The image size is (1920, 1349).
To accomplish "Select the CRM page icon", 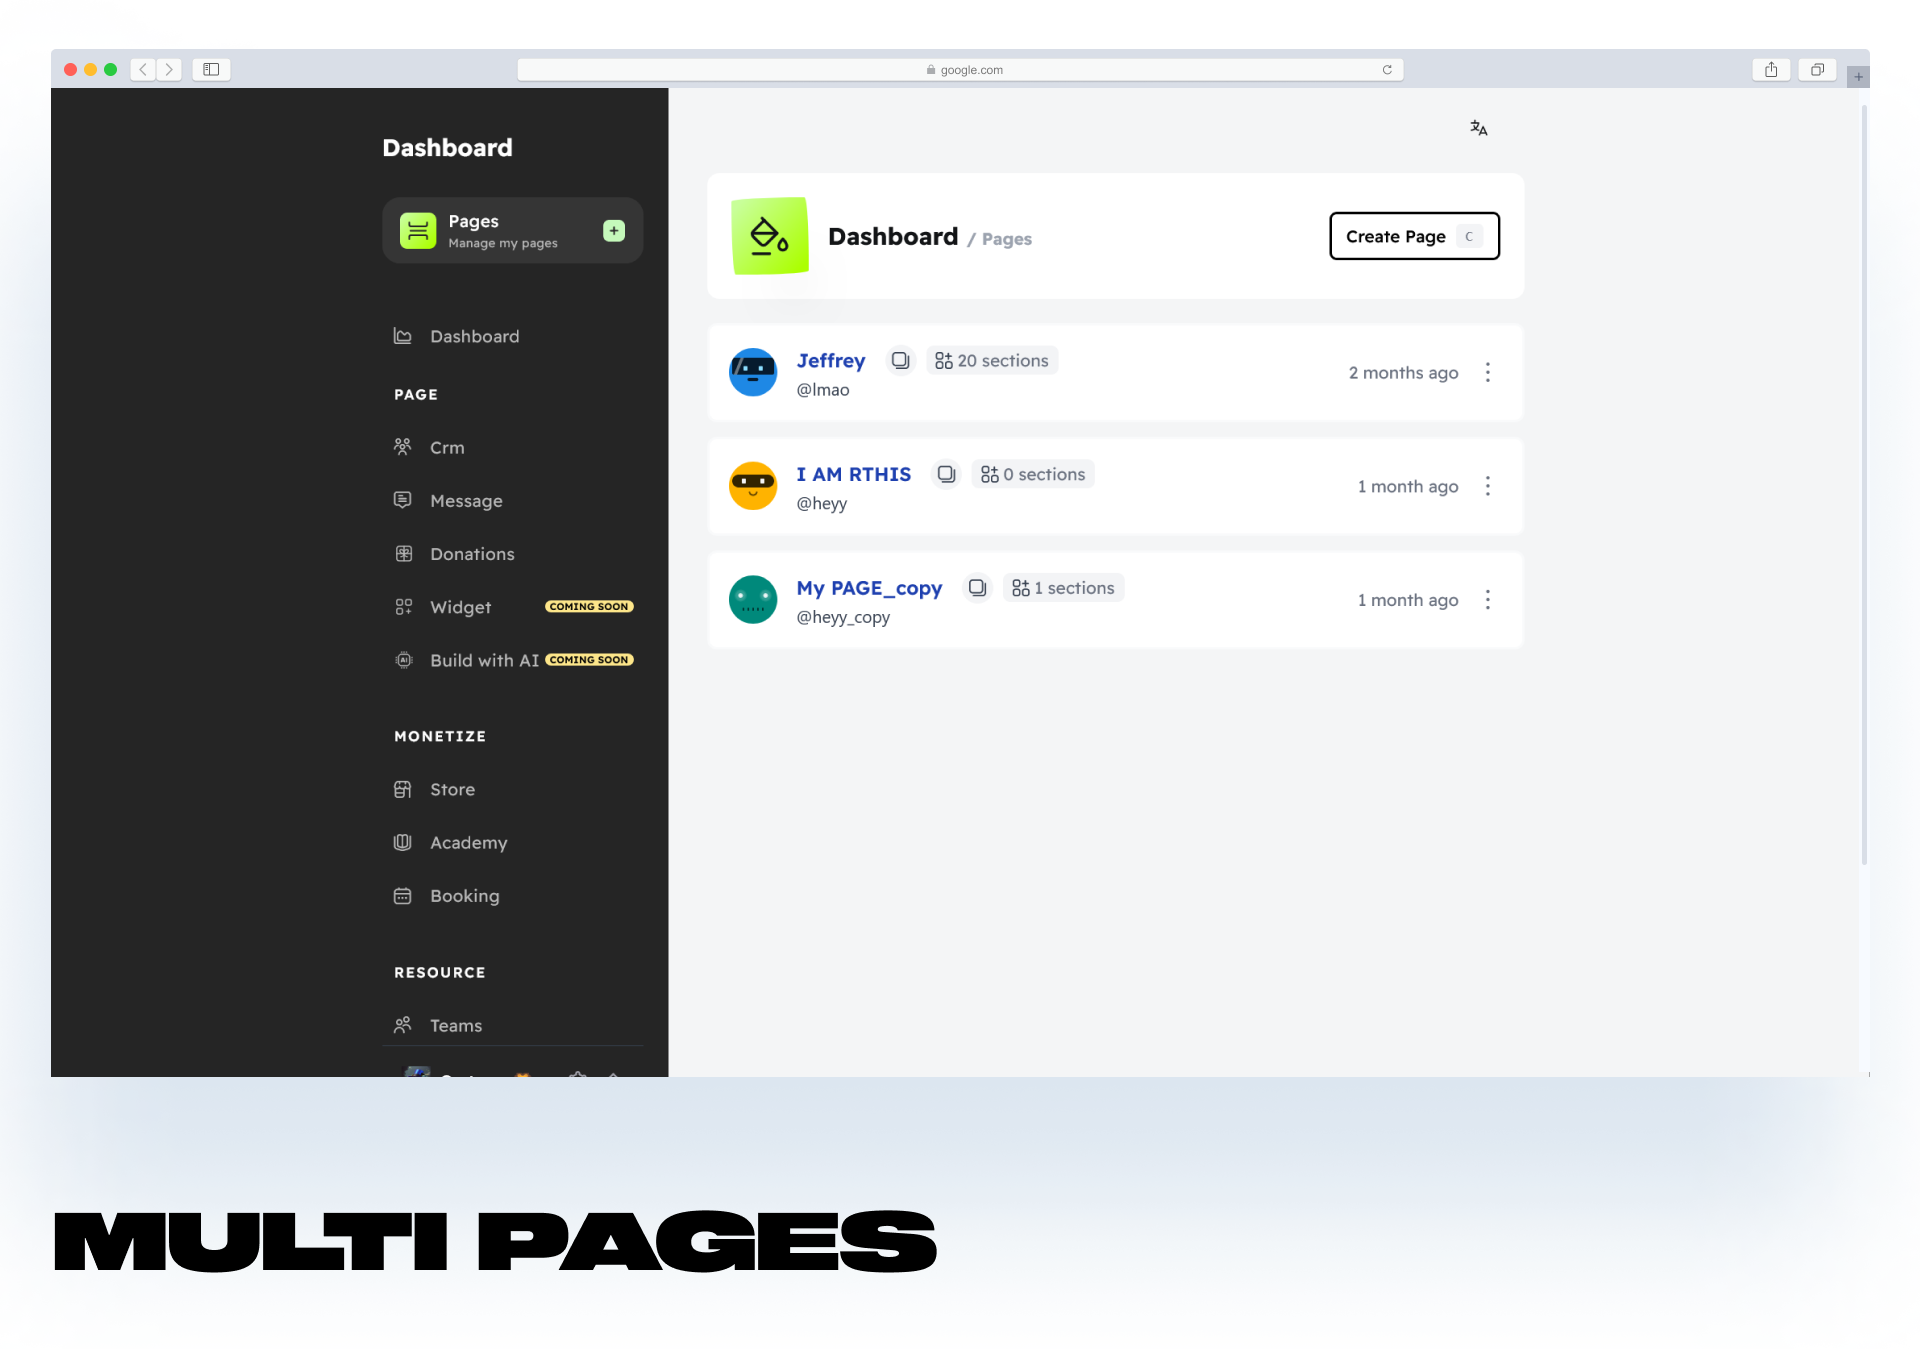I will point(402,445).
